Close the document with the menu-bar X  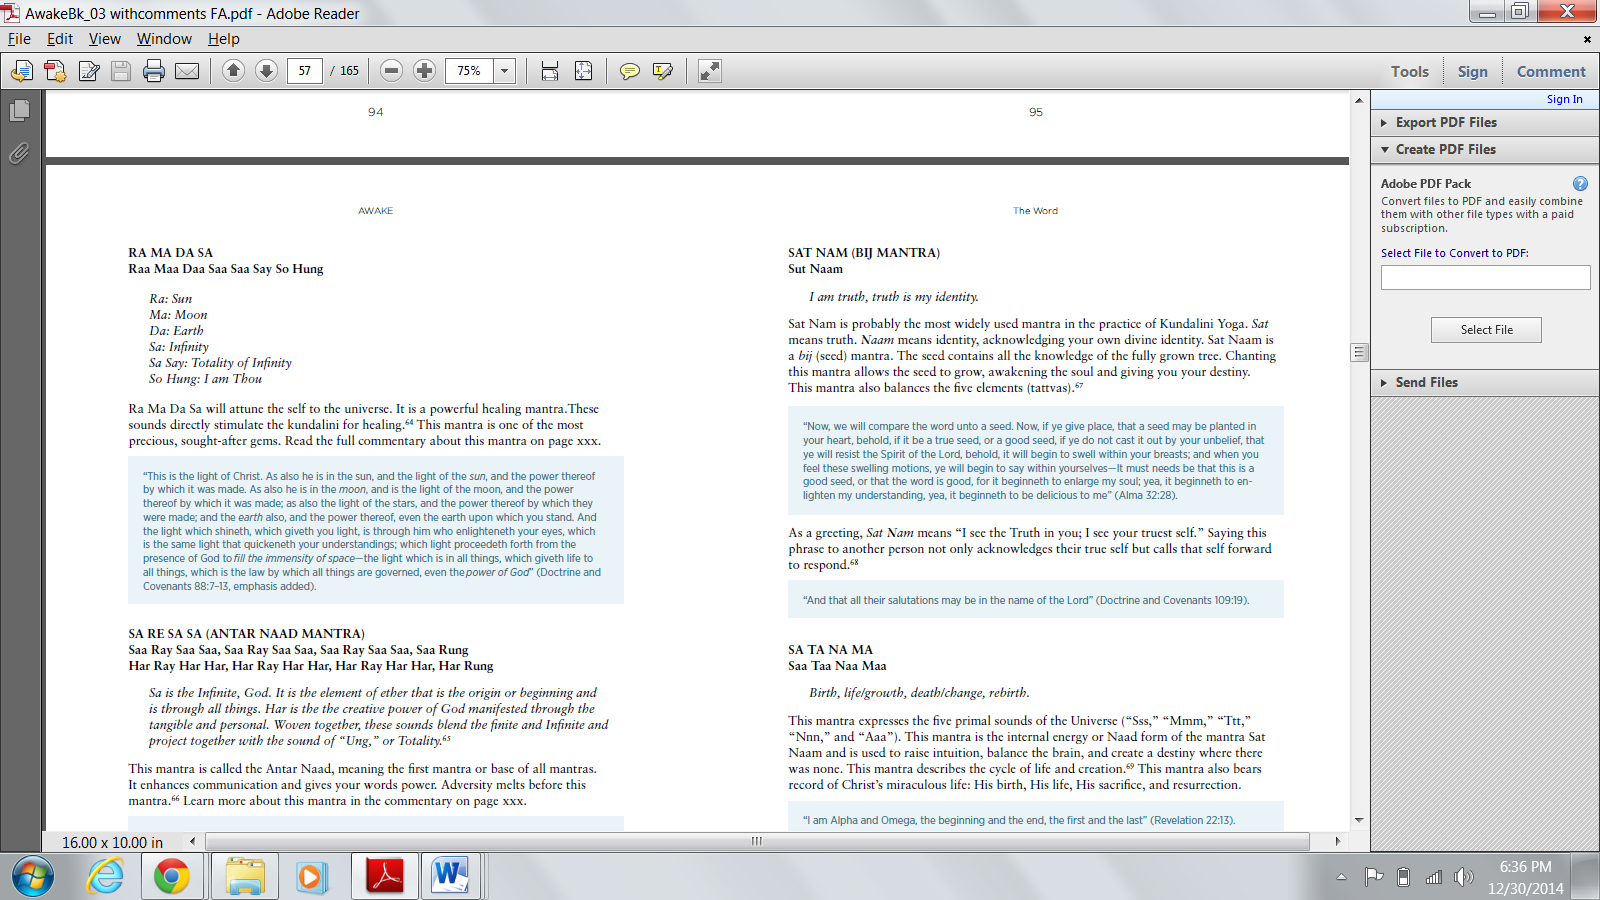tap(1587, 39)
